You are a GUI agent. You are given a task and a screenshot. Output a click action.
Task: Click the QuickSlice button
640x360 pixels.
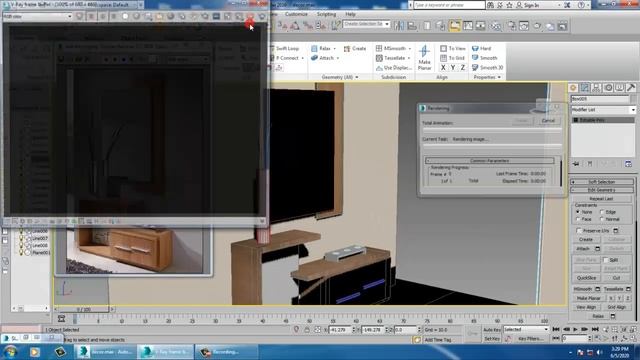[x=586, y=278]
